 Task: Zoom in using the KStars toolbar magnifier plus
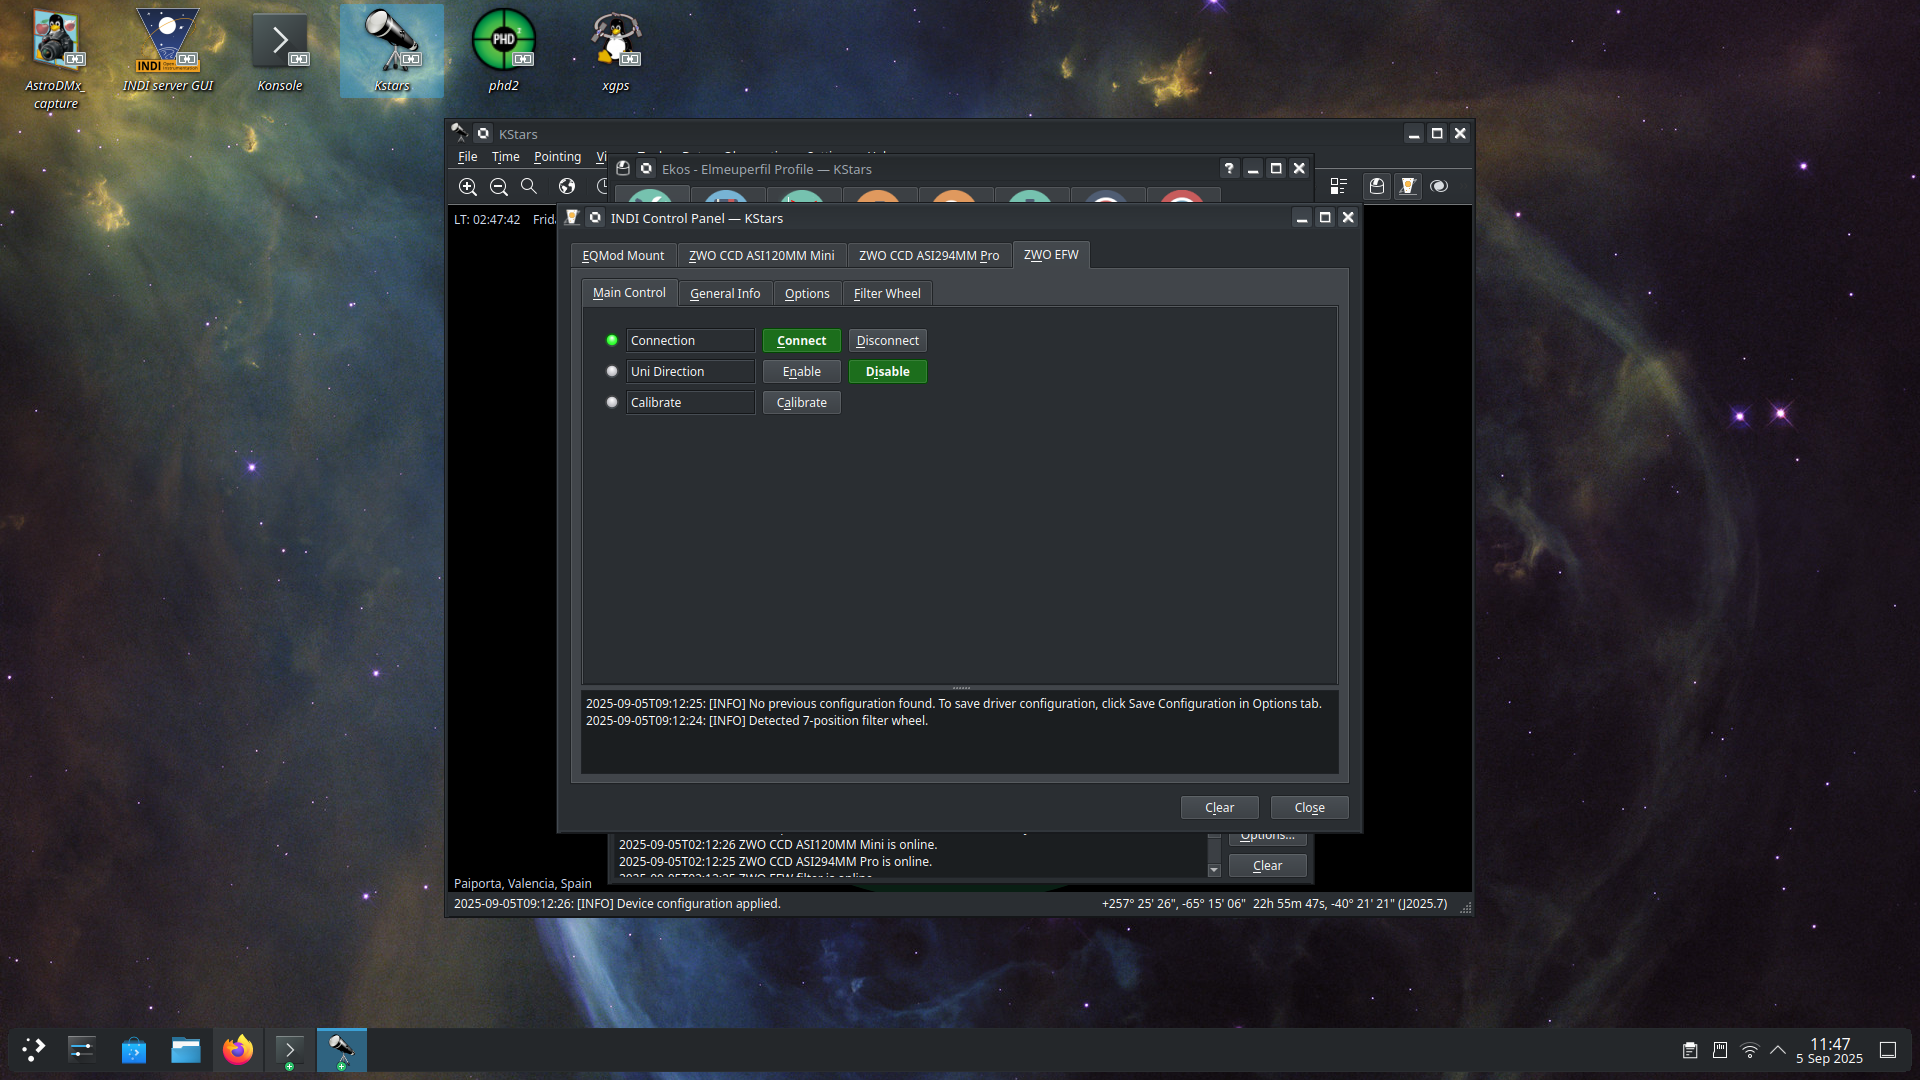point(467,186)
